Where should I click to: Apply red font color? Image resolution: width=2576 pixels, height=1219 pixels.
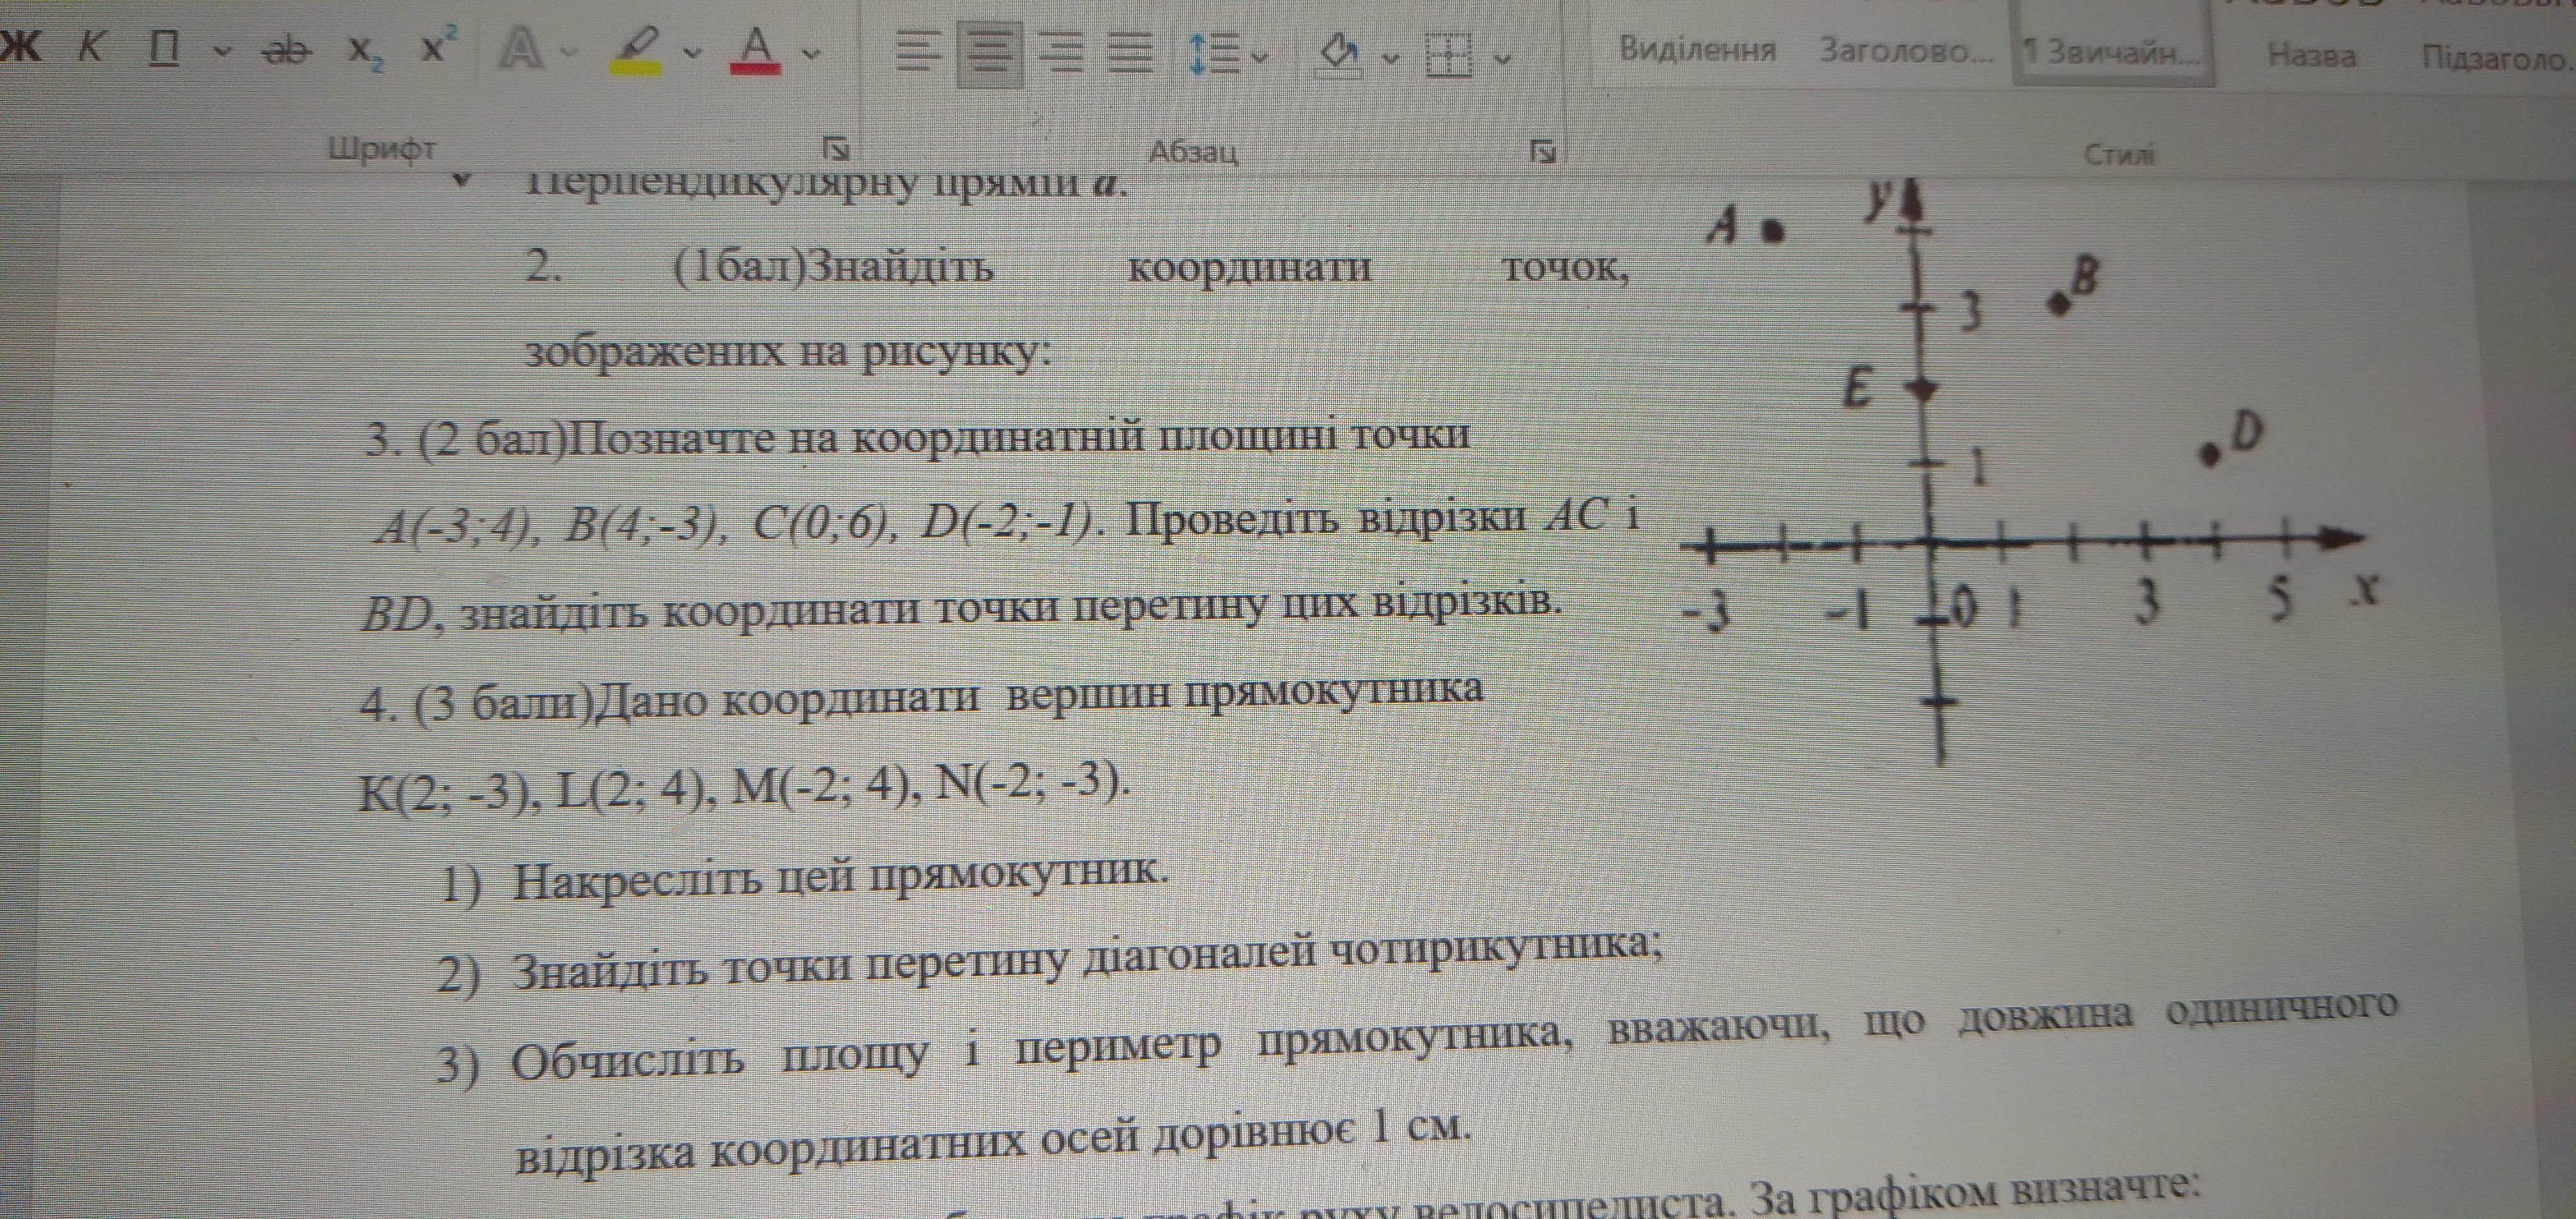point(757,50)
